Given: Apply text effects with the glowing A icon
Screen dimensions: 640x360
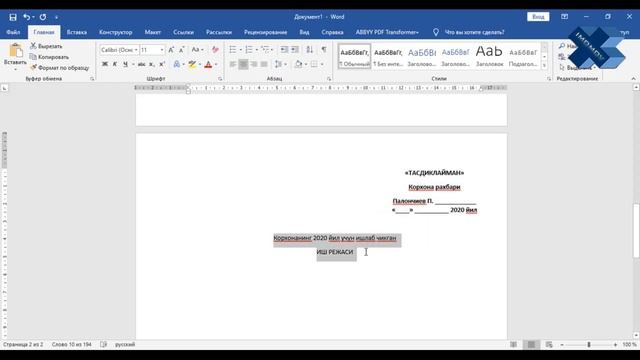Looking at the screenshot, I should pos(177,64).
